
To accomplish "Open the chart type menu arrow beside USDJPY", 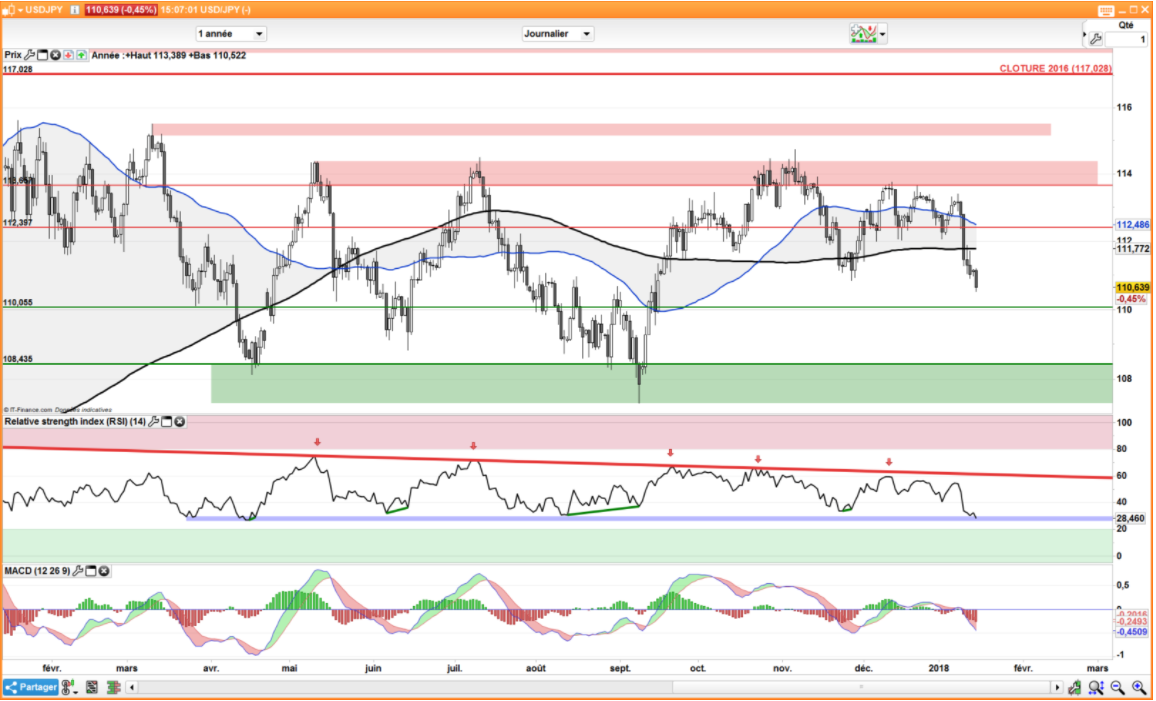I will (x=20, y=10).
